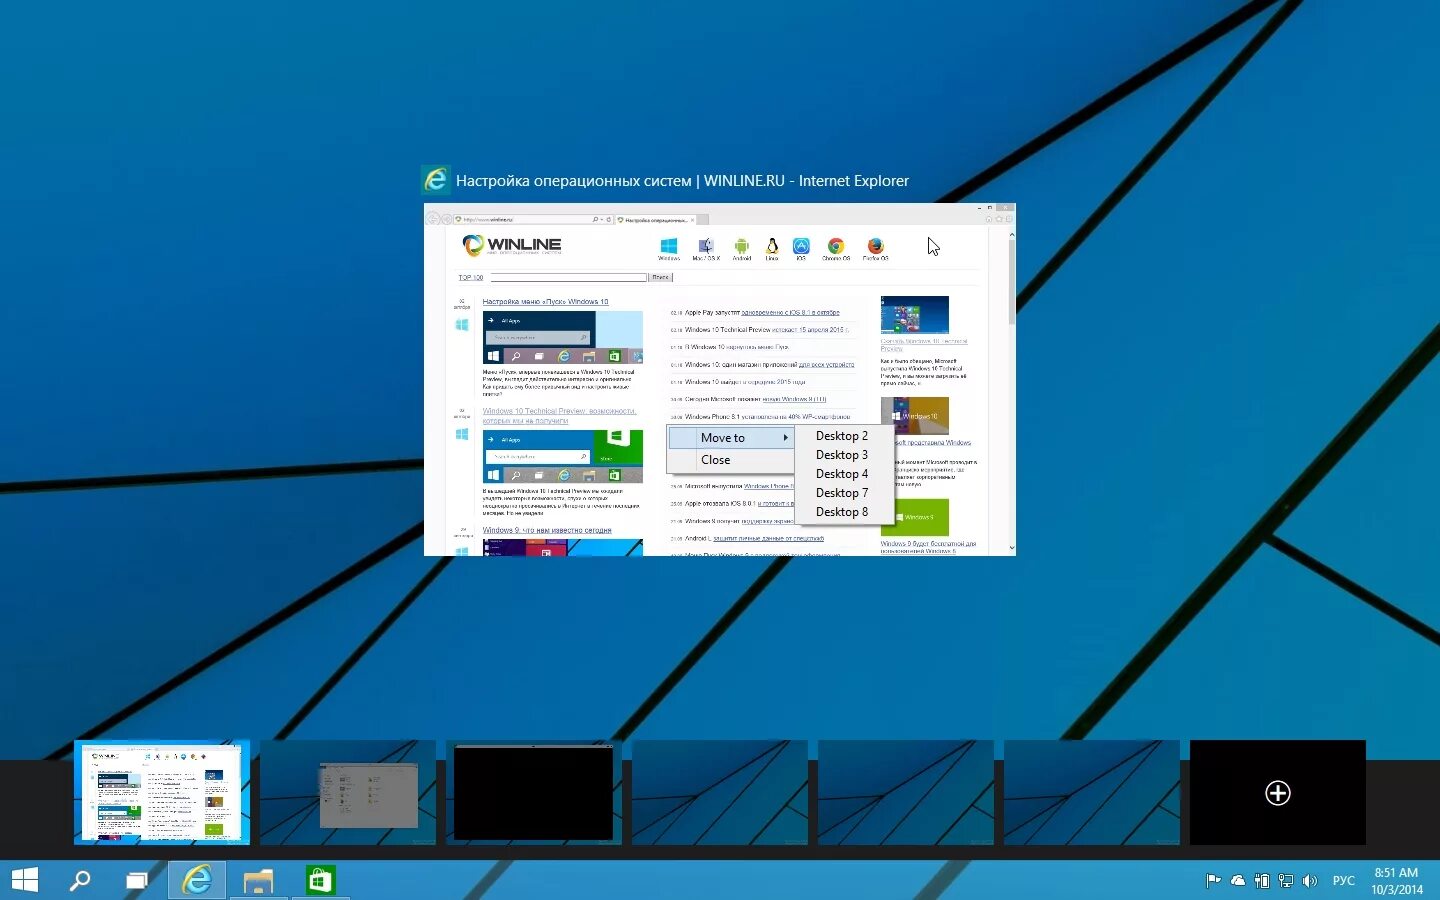Open the taskbar Search magnifier
This screenshot has width=1440, height=900.
80,880
